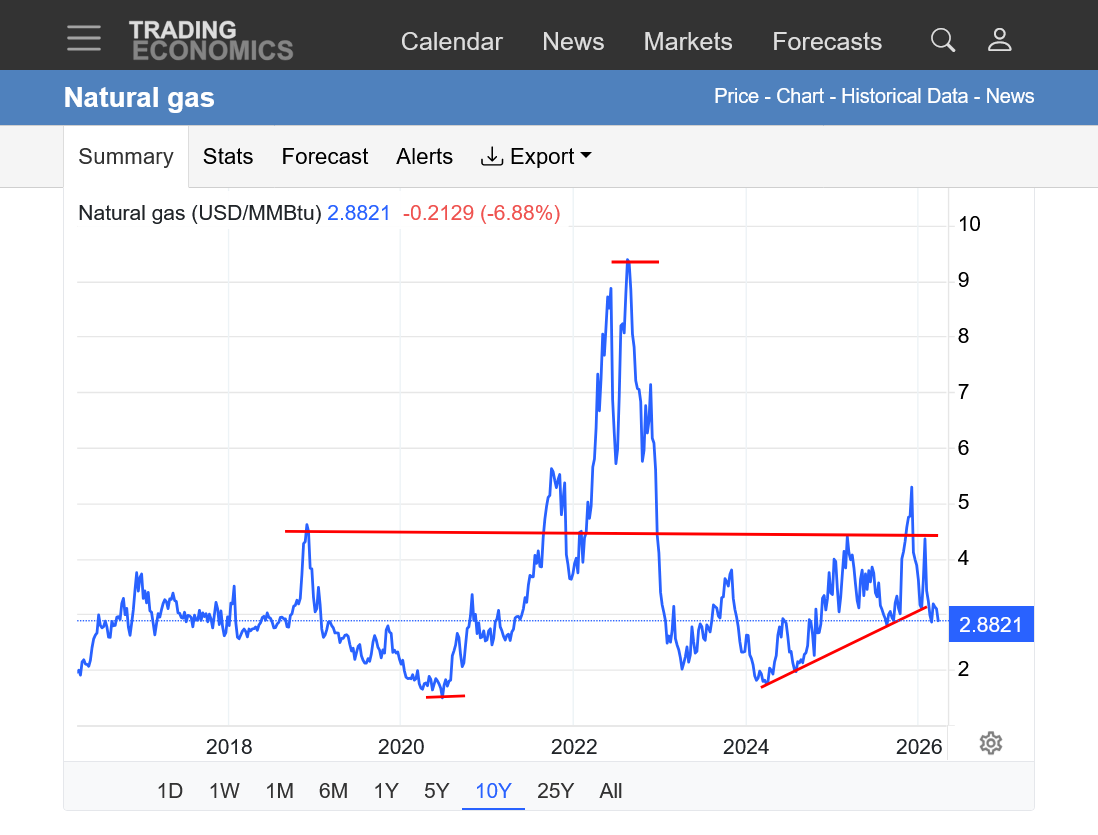Go to the Markets section
This screenshot has width=1098, height=835.
(x=688, y=41)
